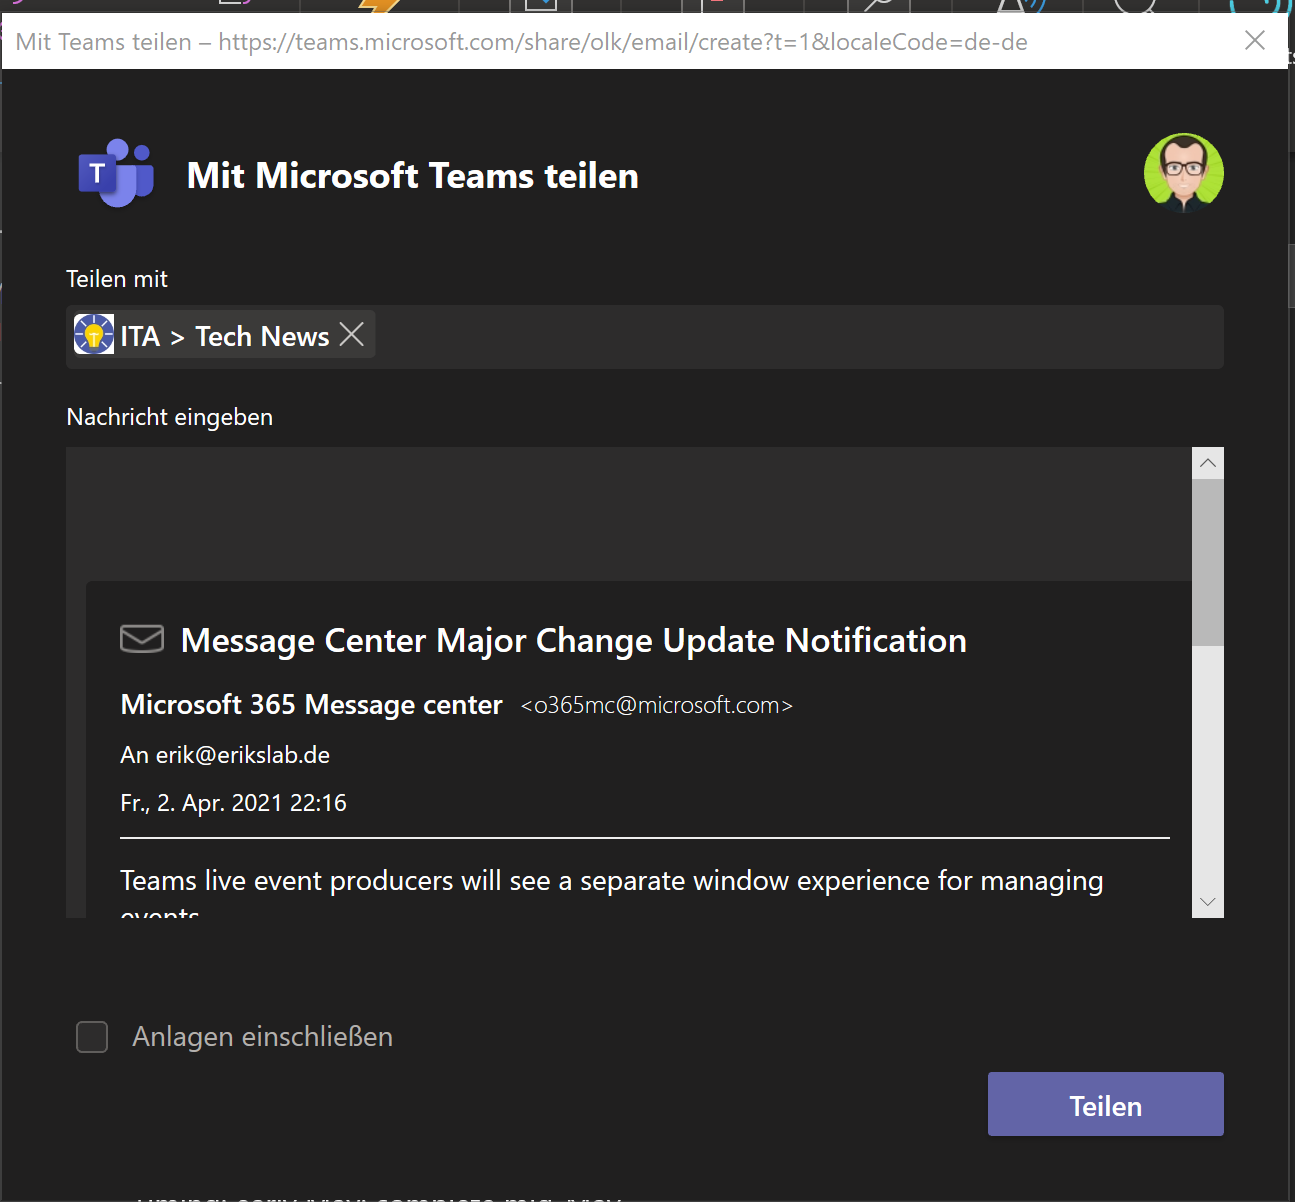Close the Mit Teams teilen window
The image size is (1295, 1202).
(1254, 40)
